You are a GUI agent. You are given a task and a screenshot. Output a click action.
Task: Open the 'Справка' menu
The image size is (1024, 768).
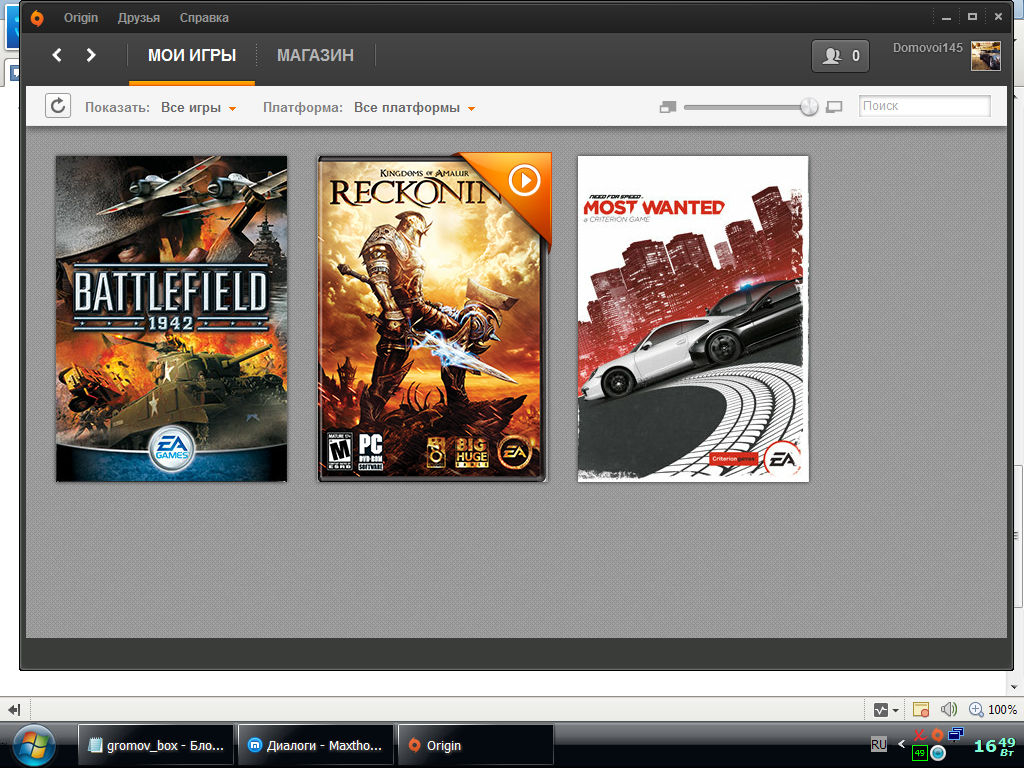click(204, 18)
